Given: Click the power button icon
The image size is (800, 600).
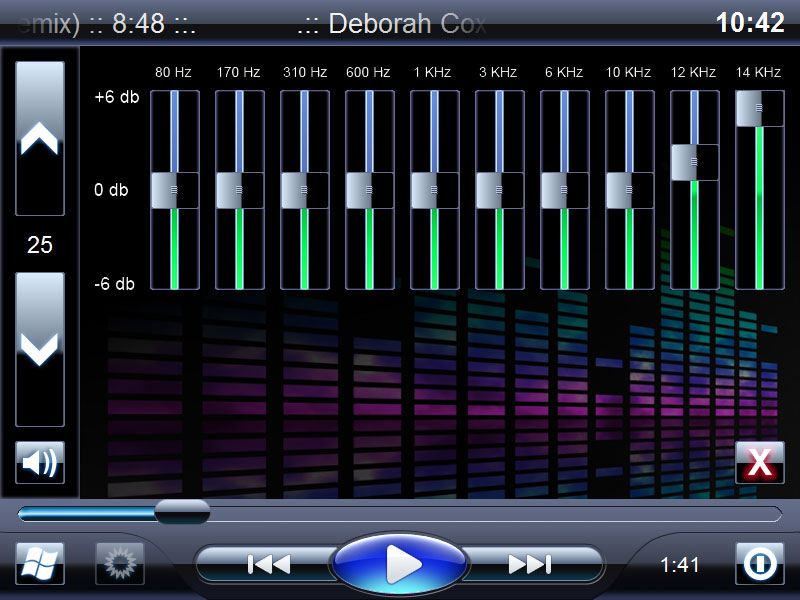Looking at the screenshot, I should pyautogui.click(x=760, y=564).
